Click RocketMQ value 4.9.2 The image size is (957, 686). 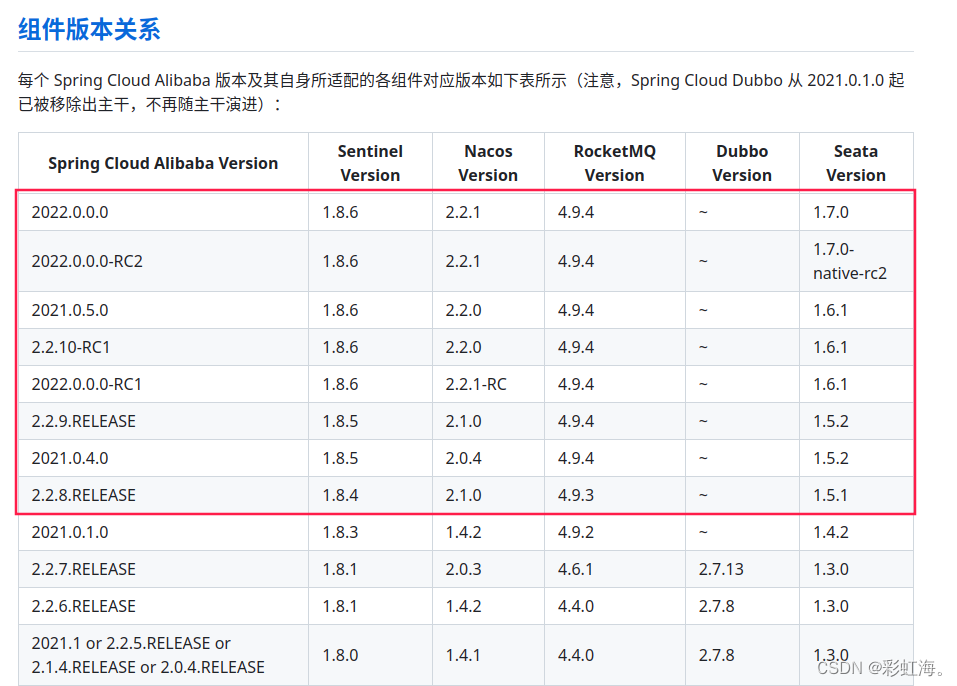tap(576, 532)
